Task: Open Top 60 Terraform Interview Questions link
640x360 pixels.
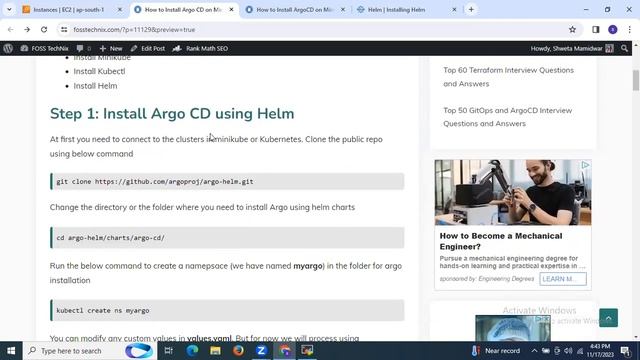Action: (x=508, y=77)
